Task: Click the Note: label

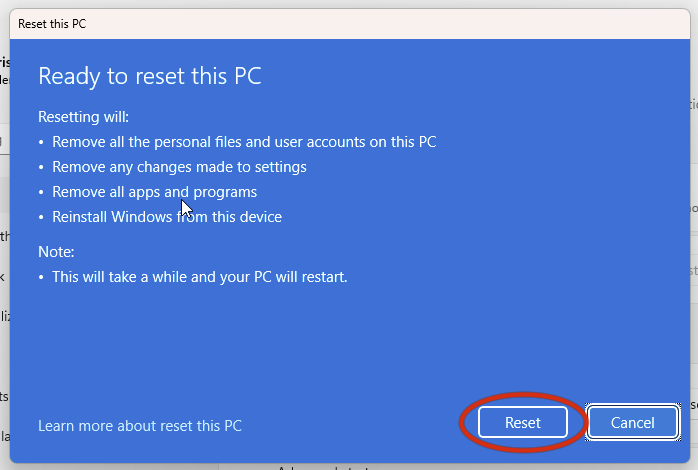Action: (56, 251)
